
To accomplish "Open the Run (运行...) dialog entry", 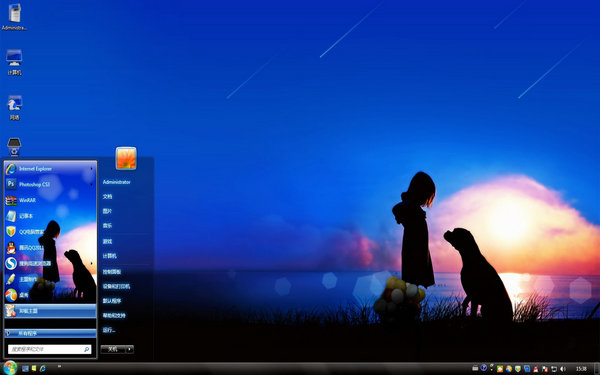I will coord(109,330).
